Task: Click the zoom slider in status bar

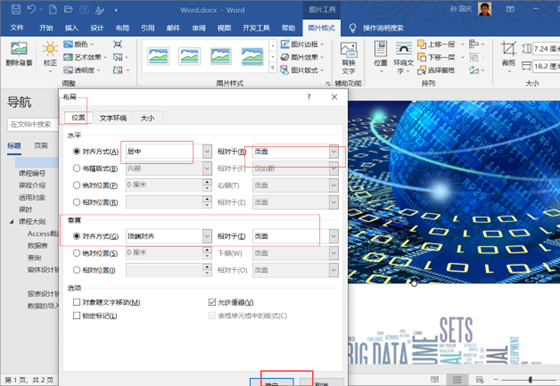Action: point(530,380)
